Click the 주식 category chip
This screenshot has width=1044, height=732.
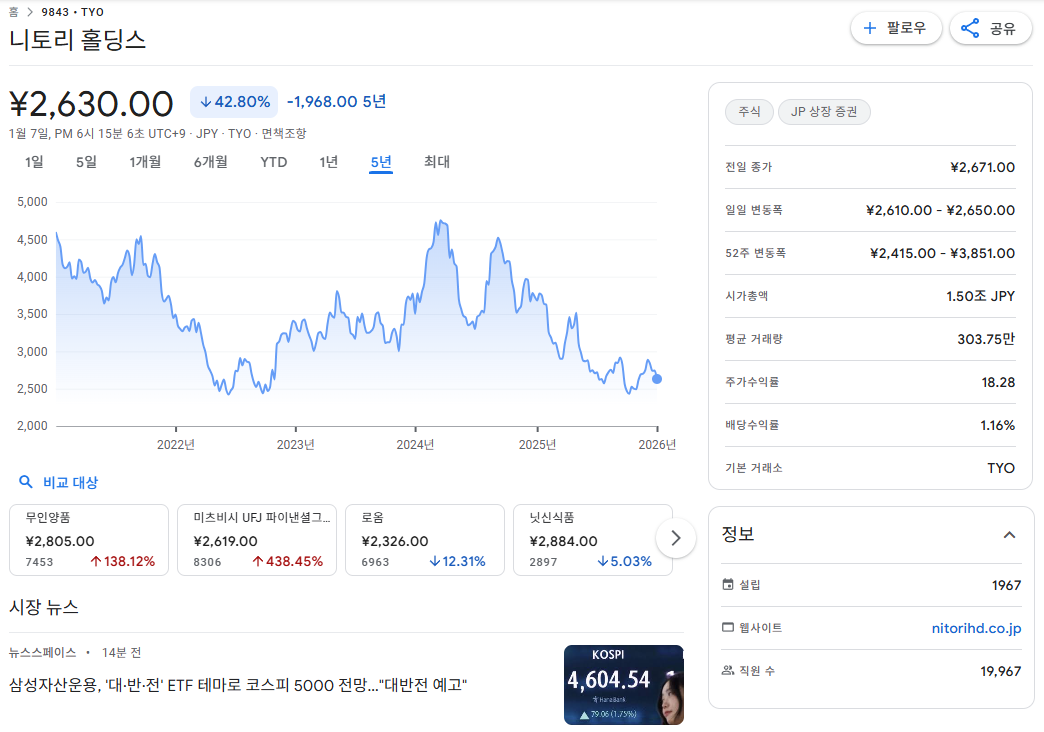coord(749,111)
